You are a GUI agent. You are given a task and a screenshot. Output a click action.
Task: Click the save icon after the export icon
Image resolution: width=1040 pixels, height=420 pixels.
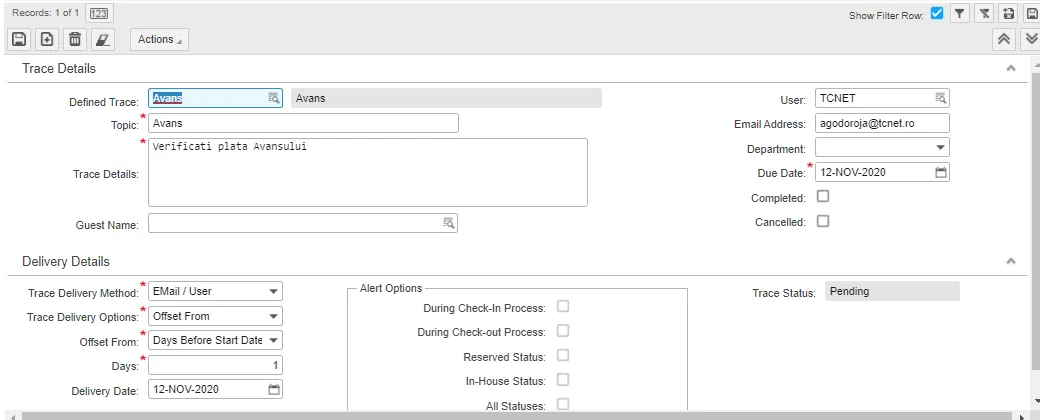tap(1032, 14)
